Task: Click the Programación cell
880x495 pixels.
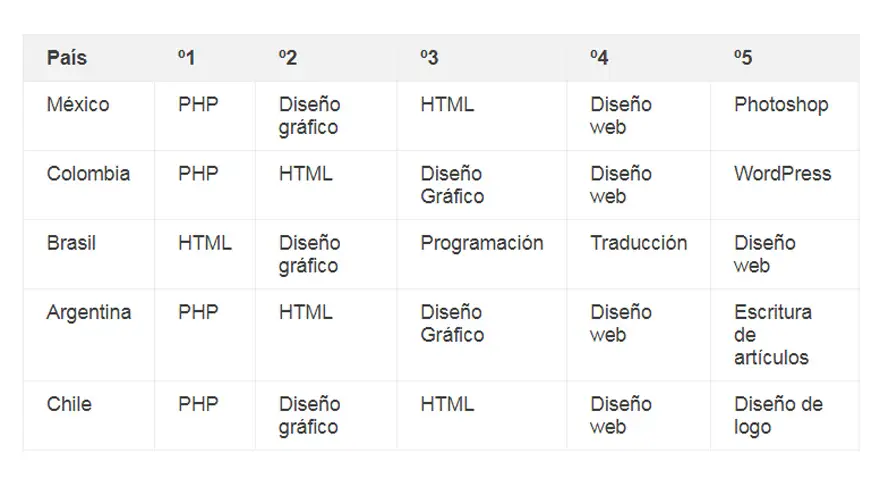Action: (x=482, y=243)
